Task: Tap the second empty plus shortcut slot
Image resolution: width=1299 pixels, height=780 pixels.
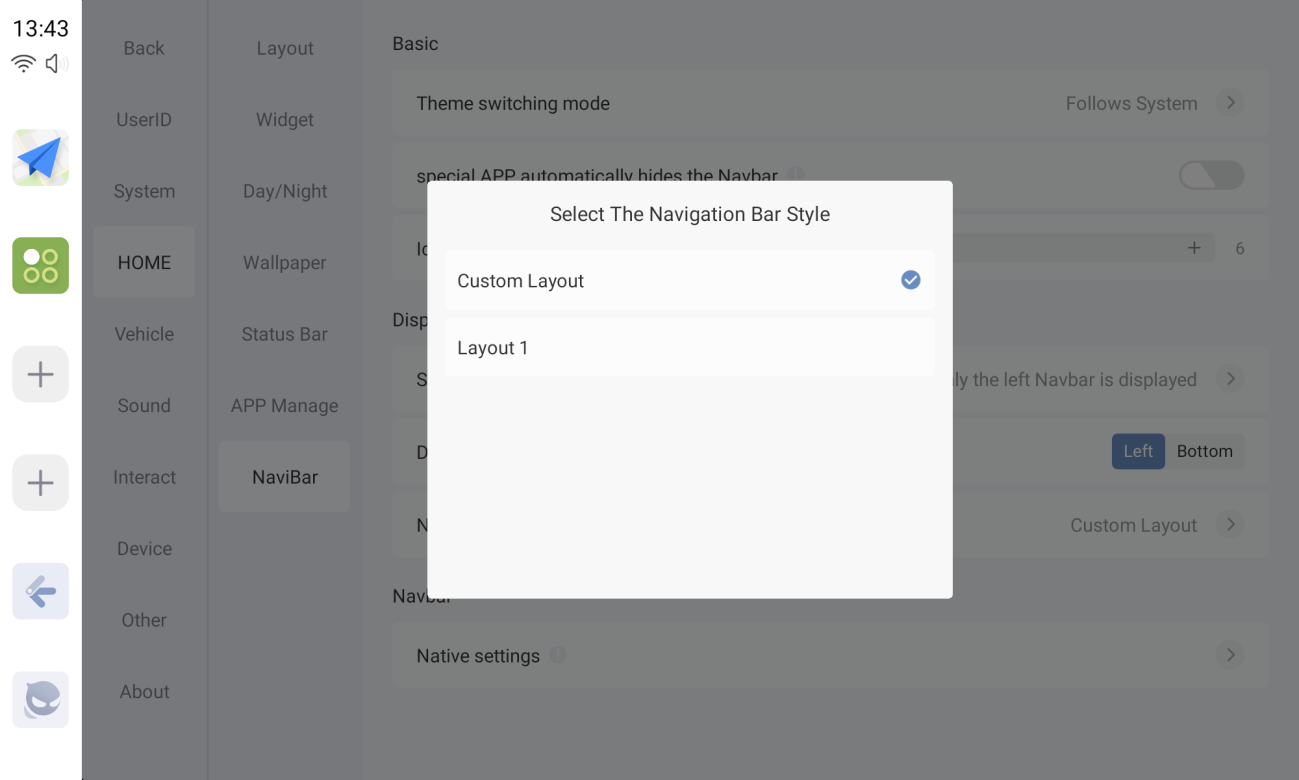Action: tap(41, 483)
